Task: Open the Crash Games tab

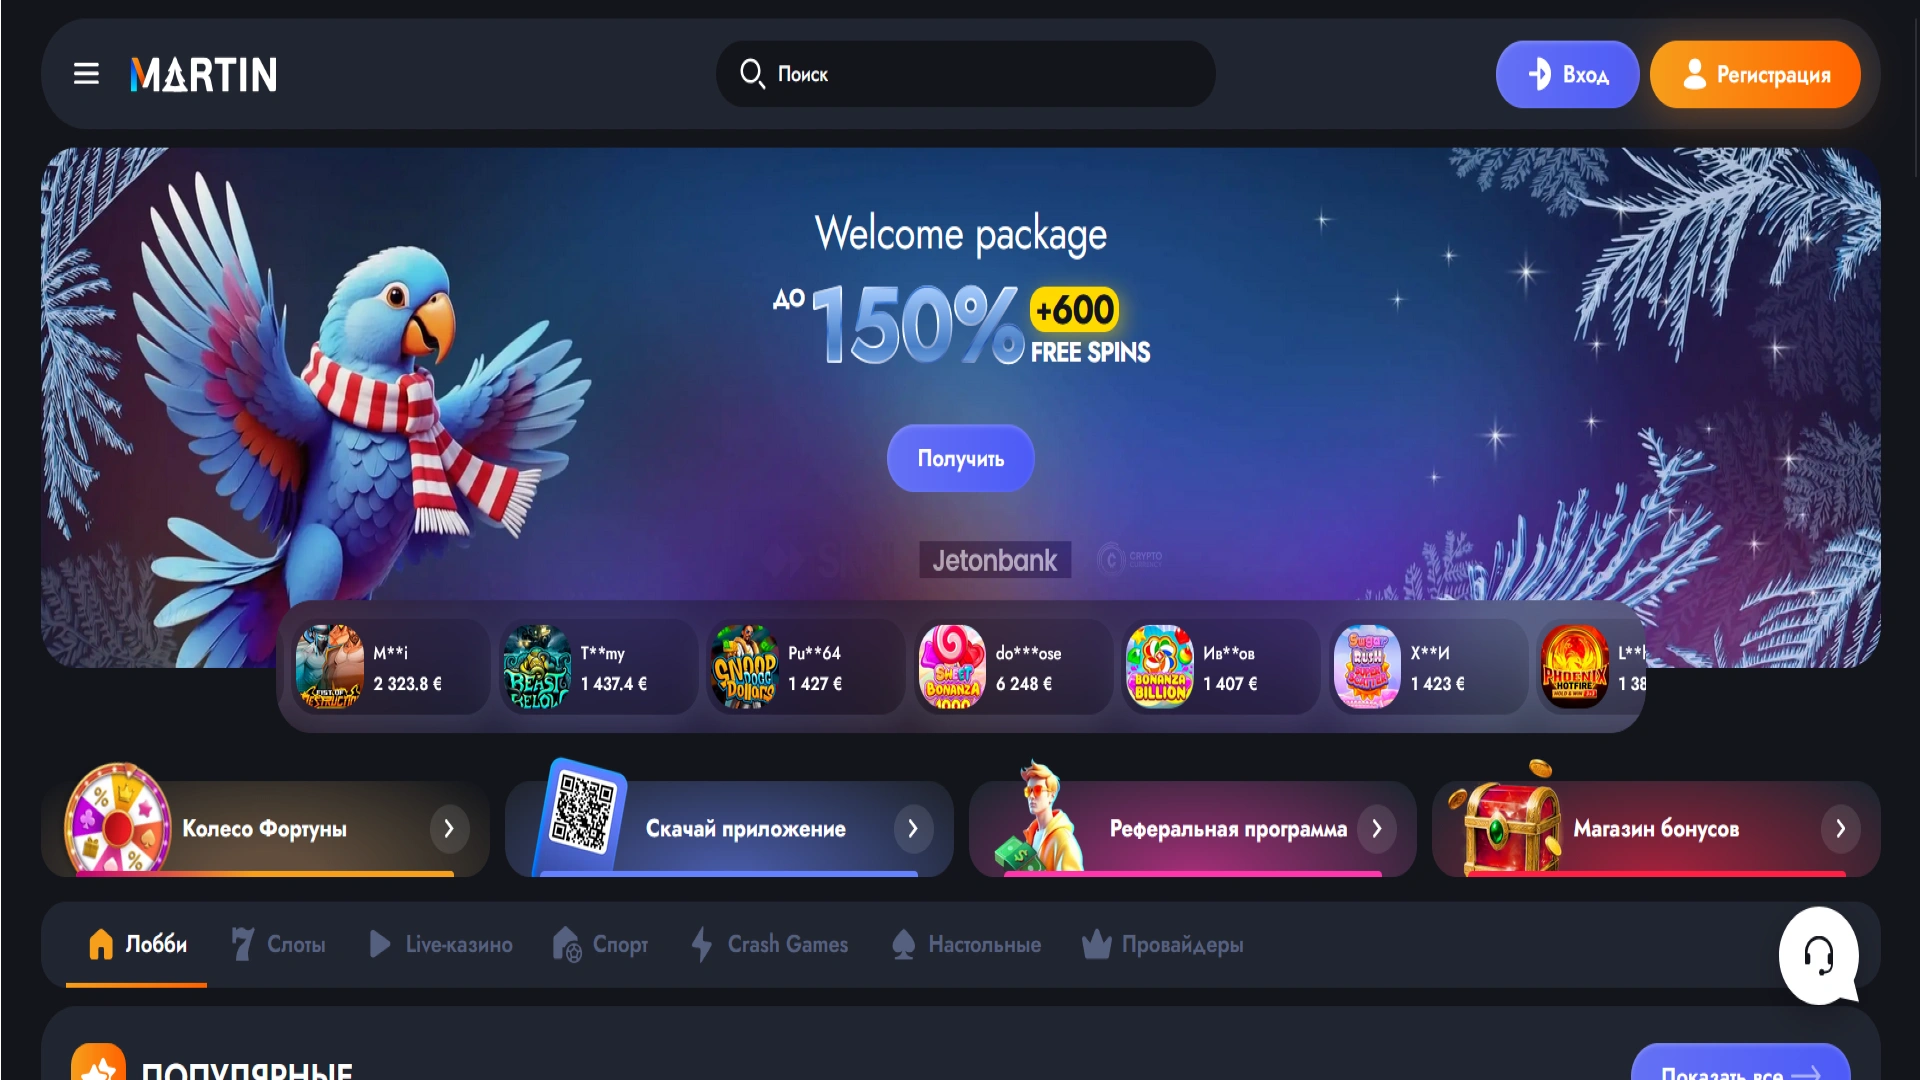Action: click(x=770, y=944)
